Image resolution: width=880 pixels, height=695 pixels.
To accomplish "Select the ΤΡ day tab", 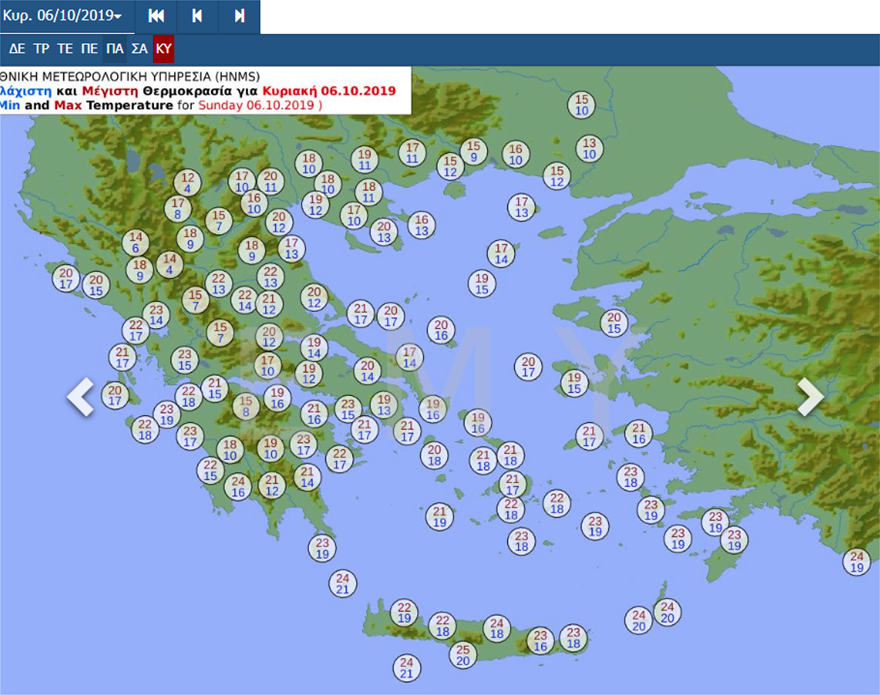I will tap(41, 48).
